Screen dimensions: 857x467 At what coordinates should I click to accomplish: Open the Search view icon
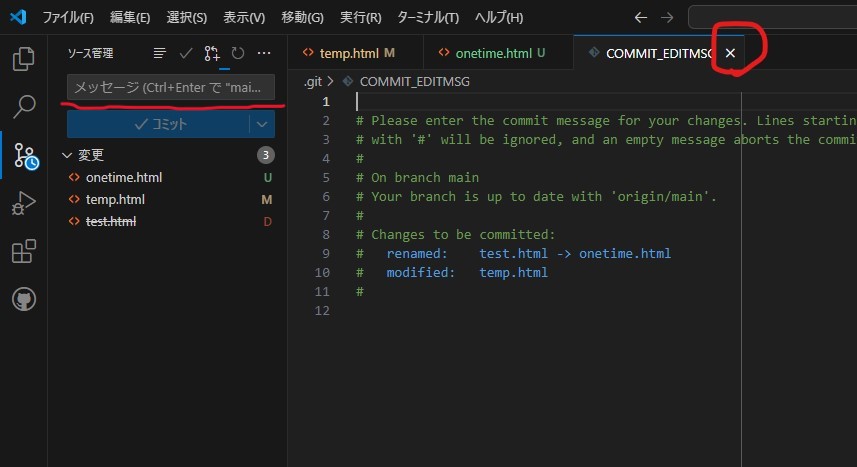pyautogui.click(x=23, y=106)
